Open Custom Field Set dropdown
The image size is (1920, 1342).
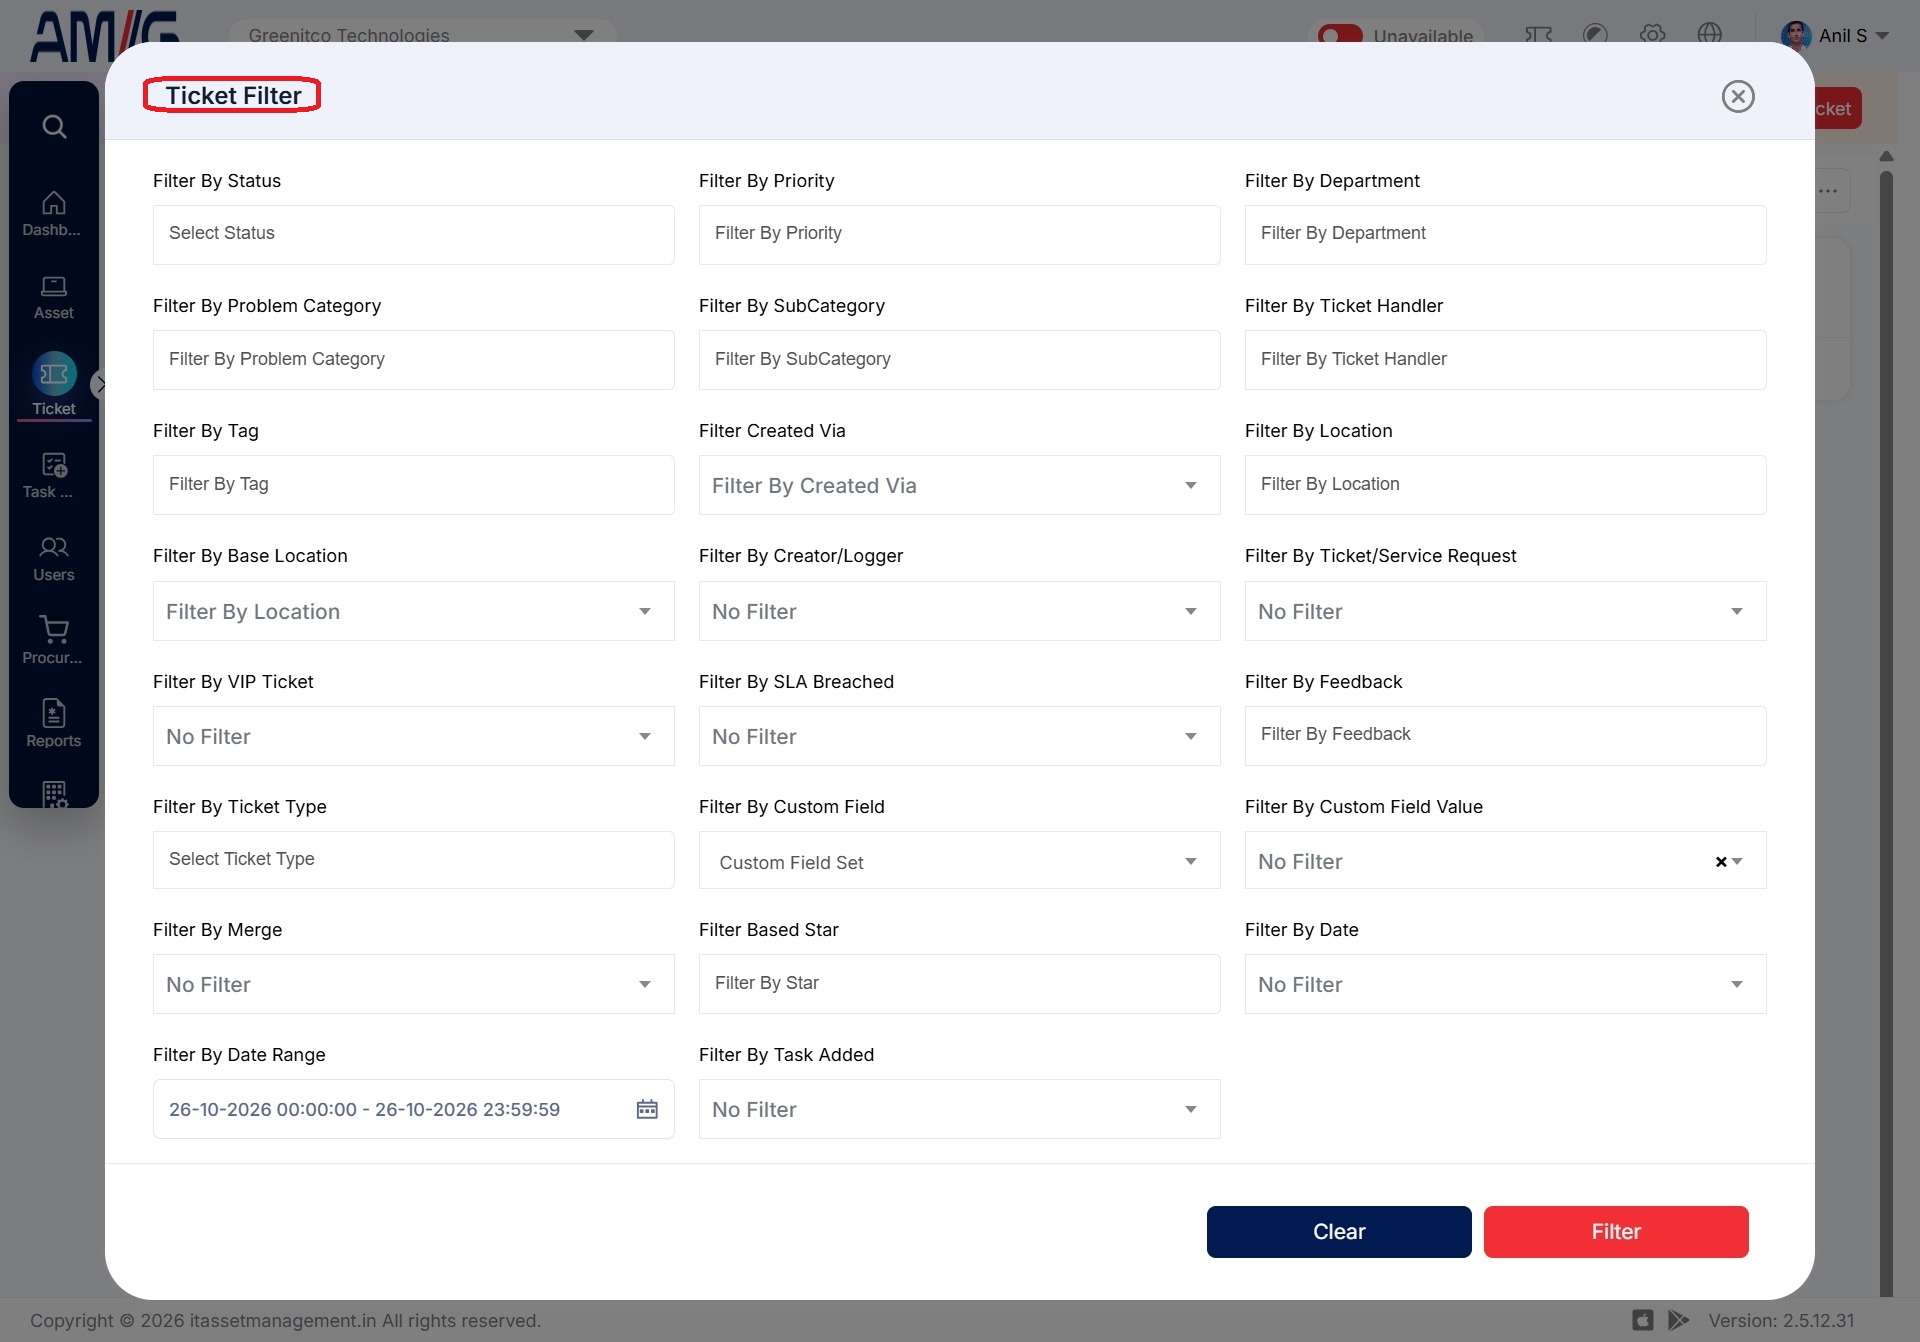(959, 860)
